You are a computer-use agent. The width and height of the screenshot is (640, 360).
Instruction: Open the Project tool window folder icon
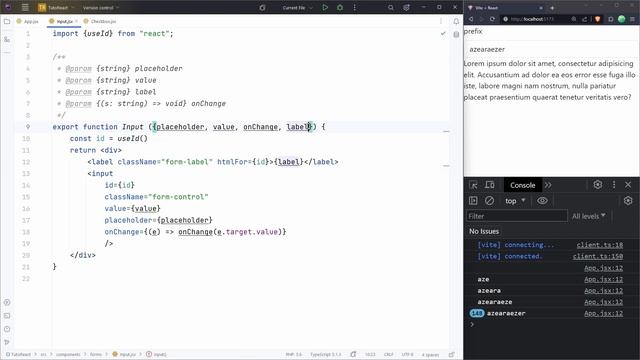7,21
